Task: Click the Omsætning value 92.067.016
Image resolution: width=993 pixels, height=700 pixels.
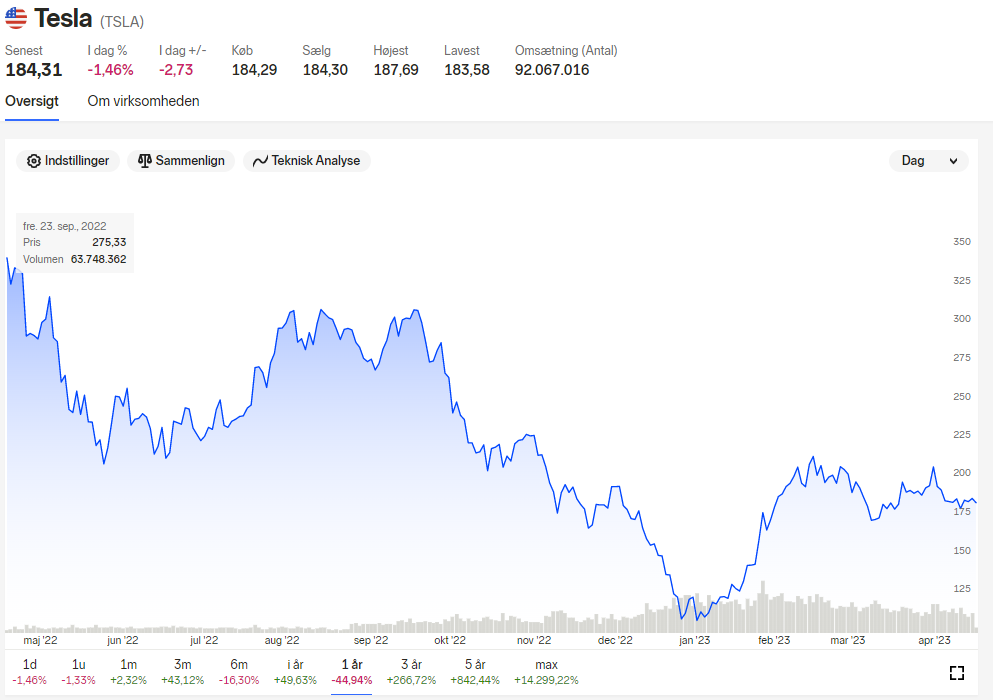Action: coord(552,70)
